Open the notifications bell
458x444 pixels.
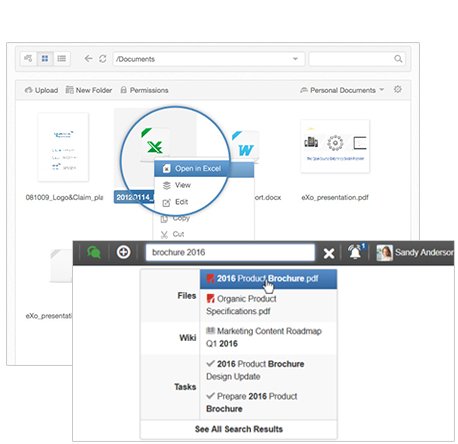click(x=355, y=252)
